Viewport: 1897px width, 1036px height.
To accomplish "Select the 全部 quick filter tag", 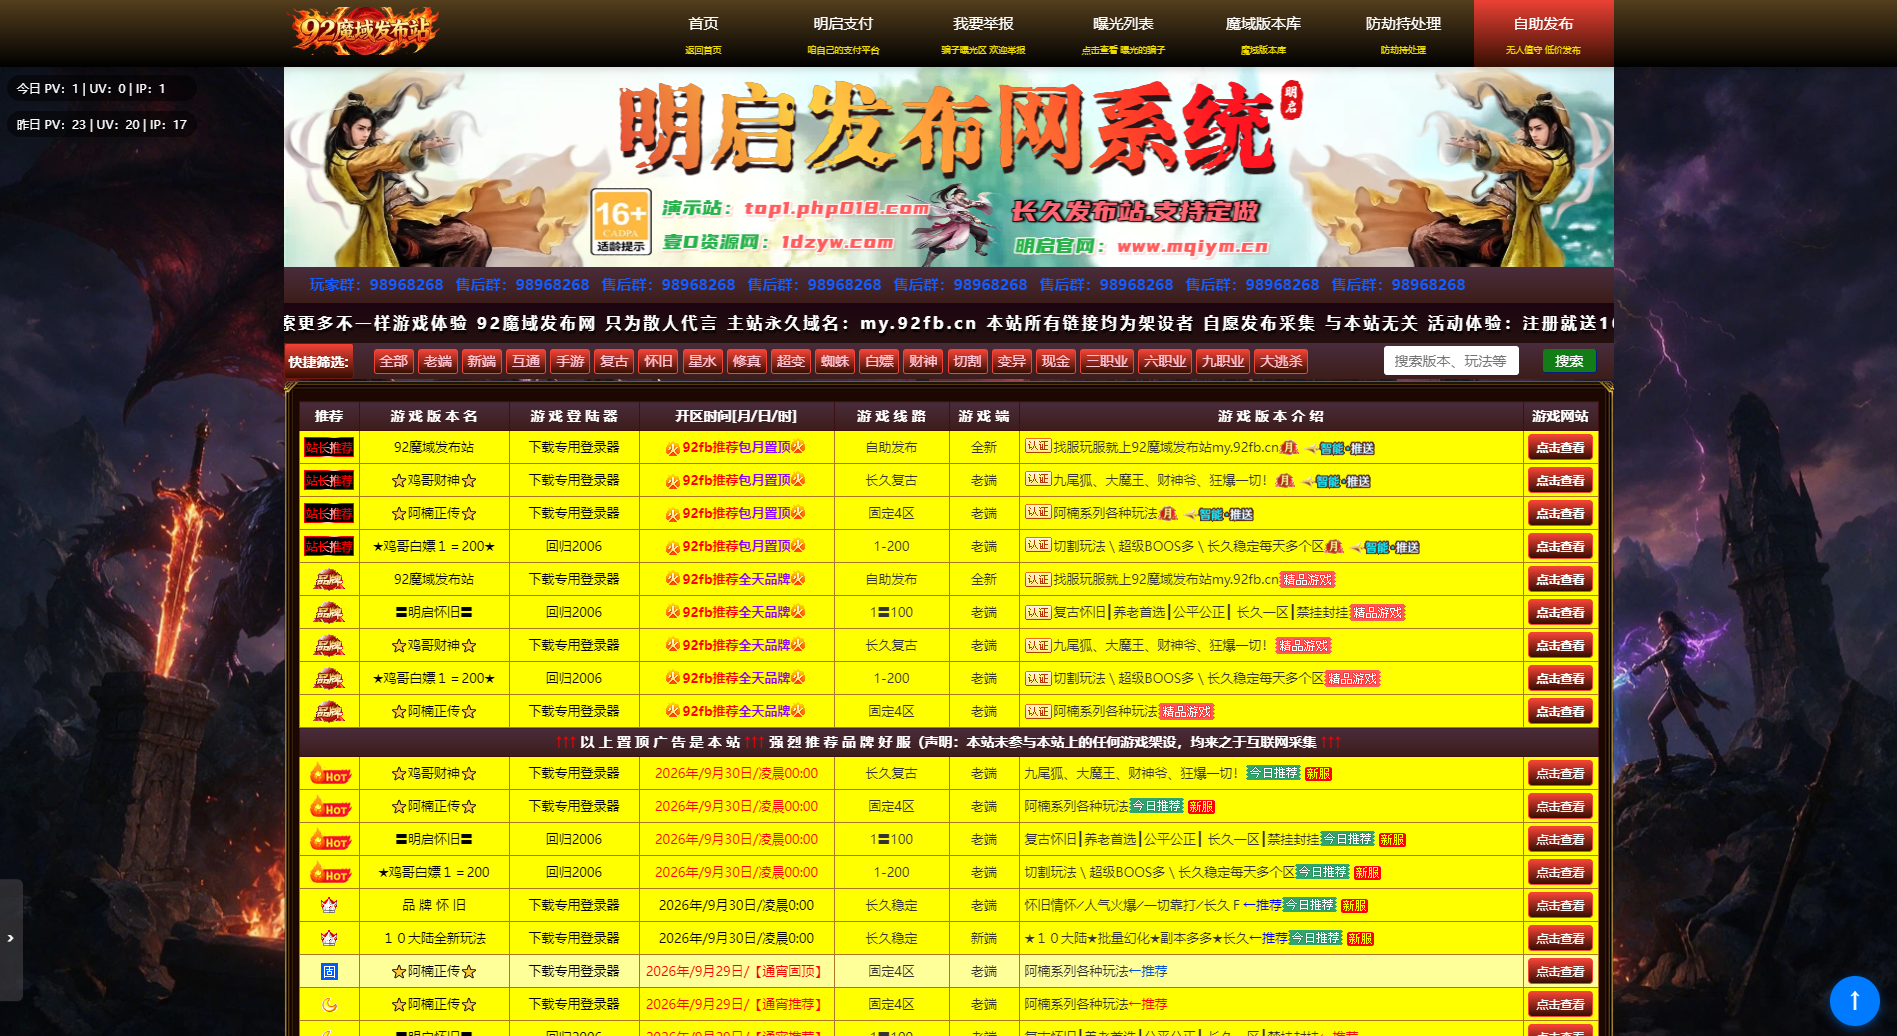I will tap(394, 362).
